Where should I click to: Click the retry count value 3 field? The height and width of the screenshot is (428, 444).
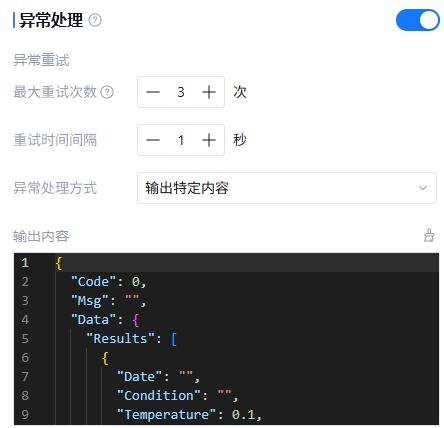181,92
